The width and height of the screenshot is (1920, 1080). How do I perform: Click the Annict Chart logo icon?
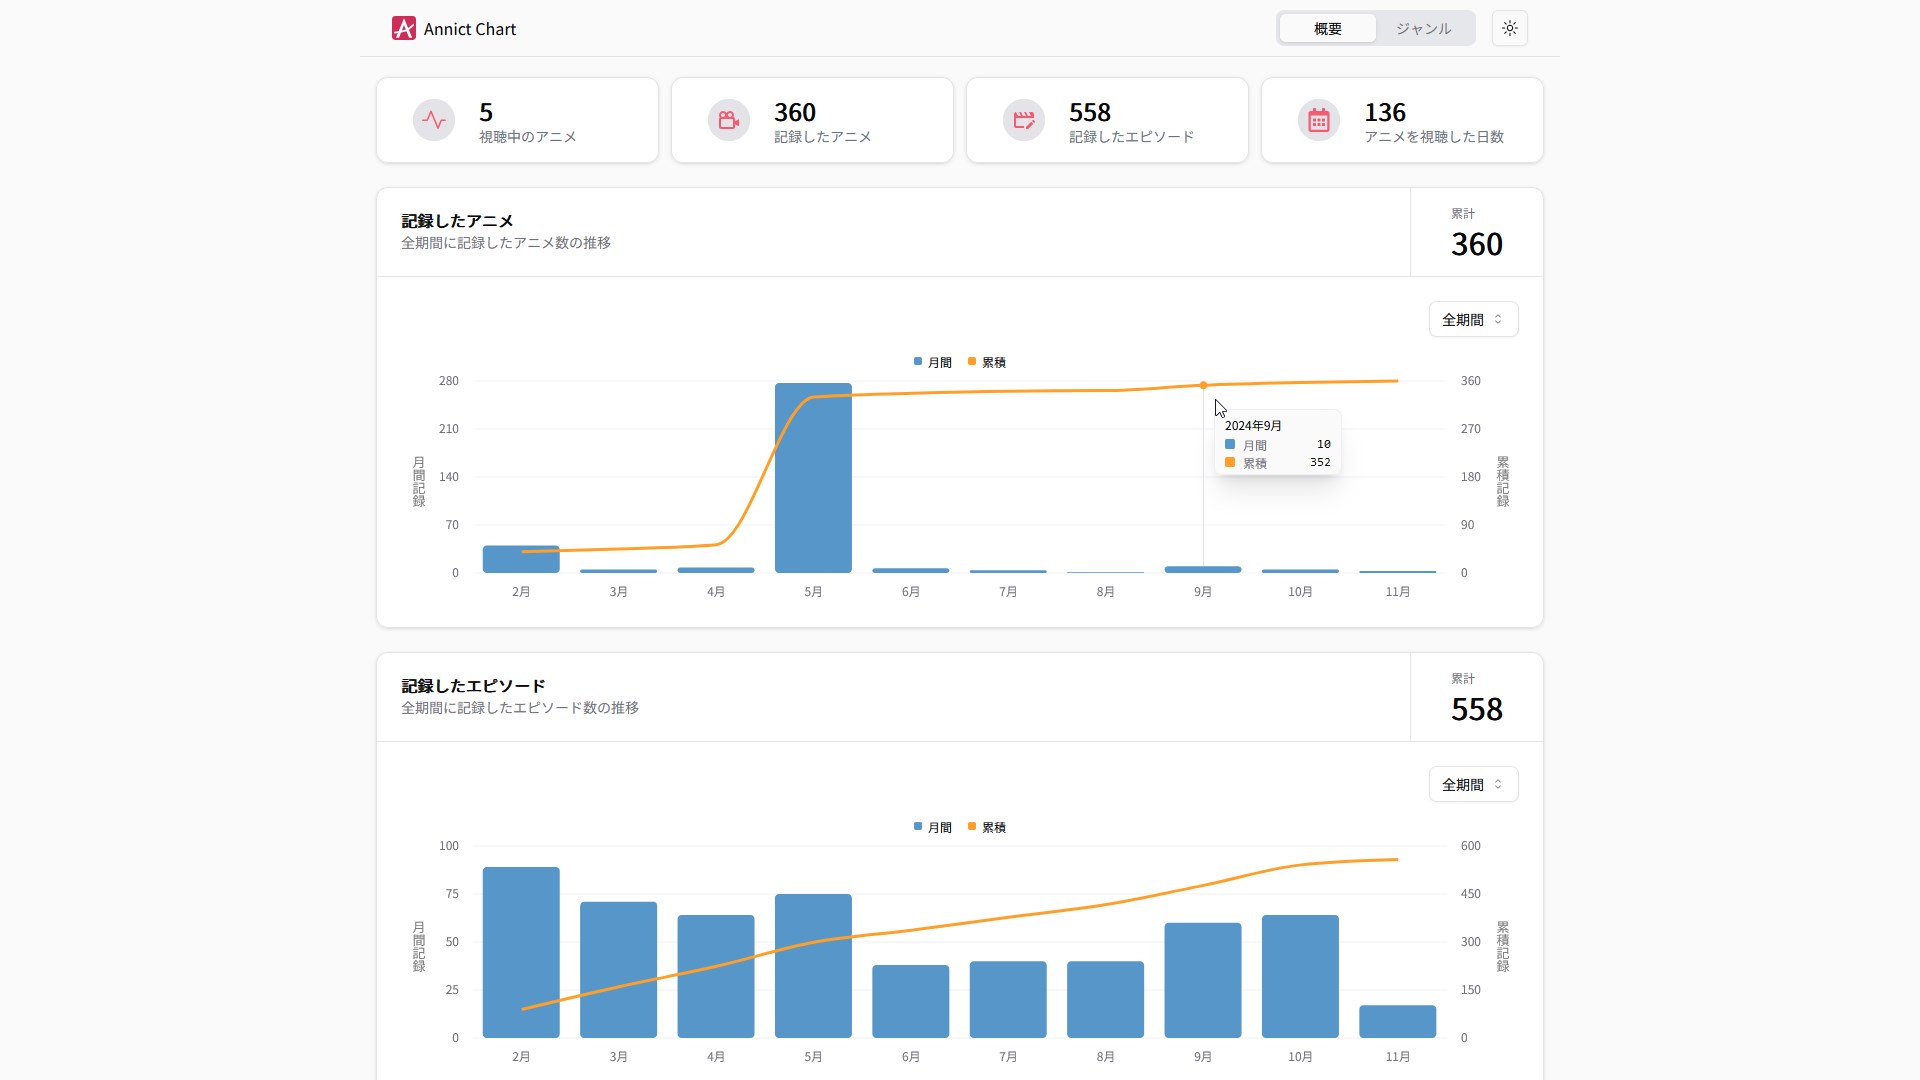[403, 28]
